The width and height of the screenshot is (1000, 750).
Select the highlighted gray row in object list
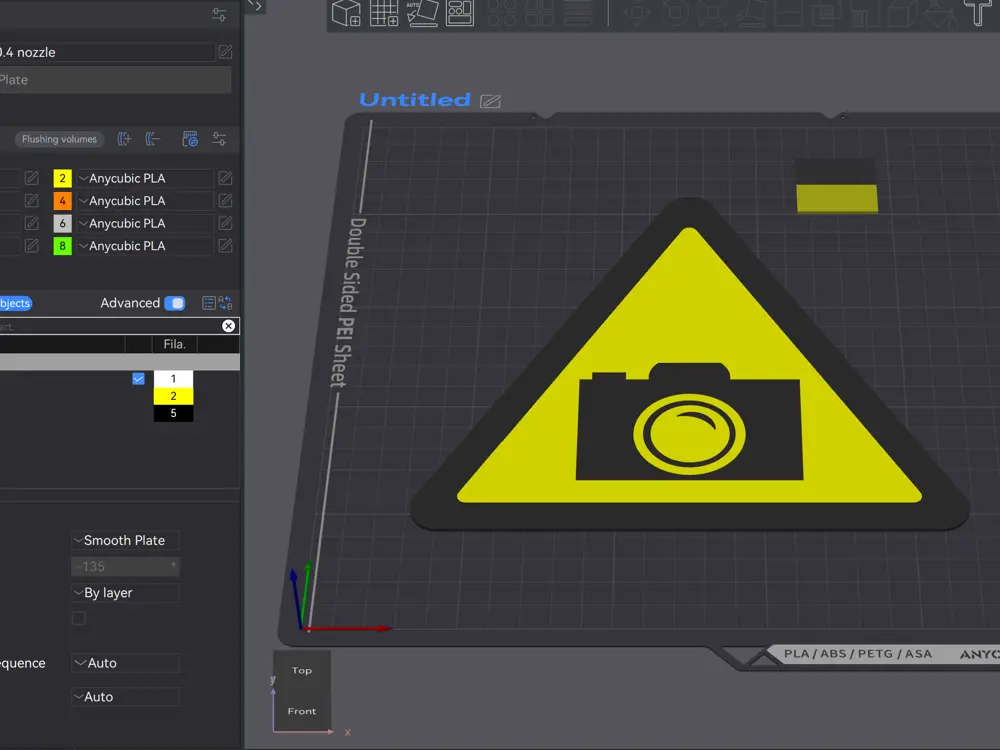[x=120, y=362]
